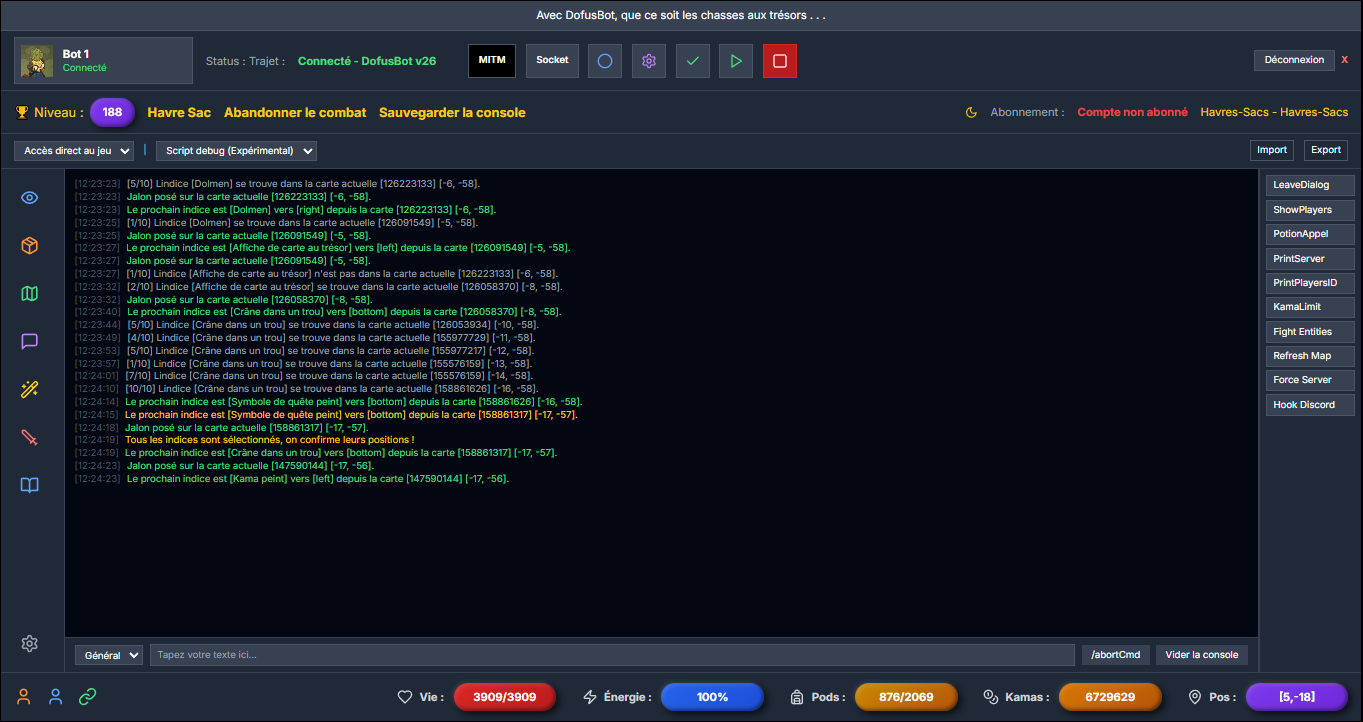Toggle the green checkmark option in toolbar
This screenshot has width=1363, height=722.
[x=692, y=61]
